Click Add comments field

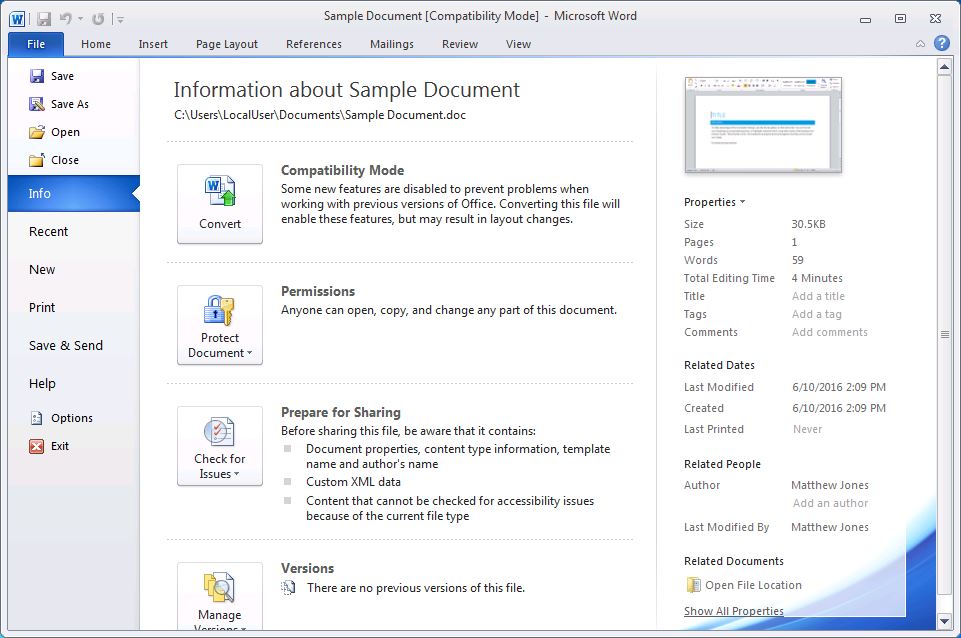tap(830, 332)
